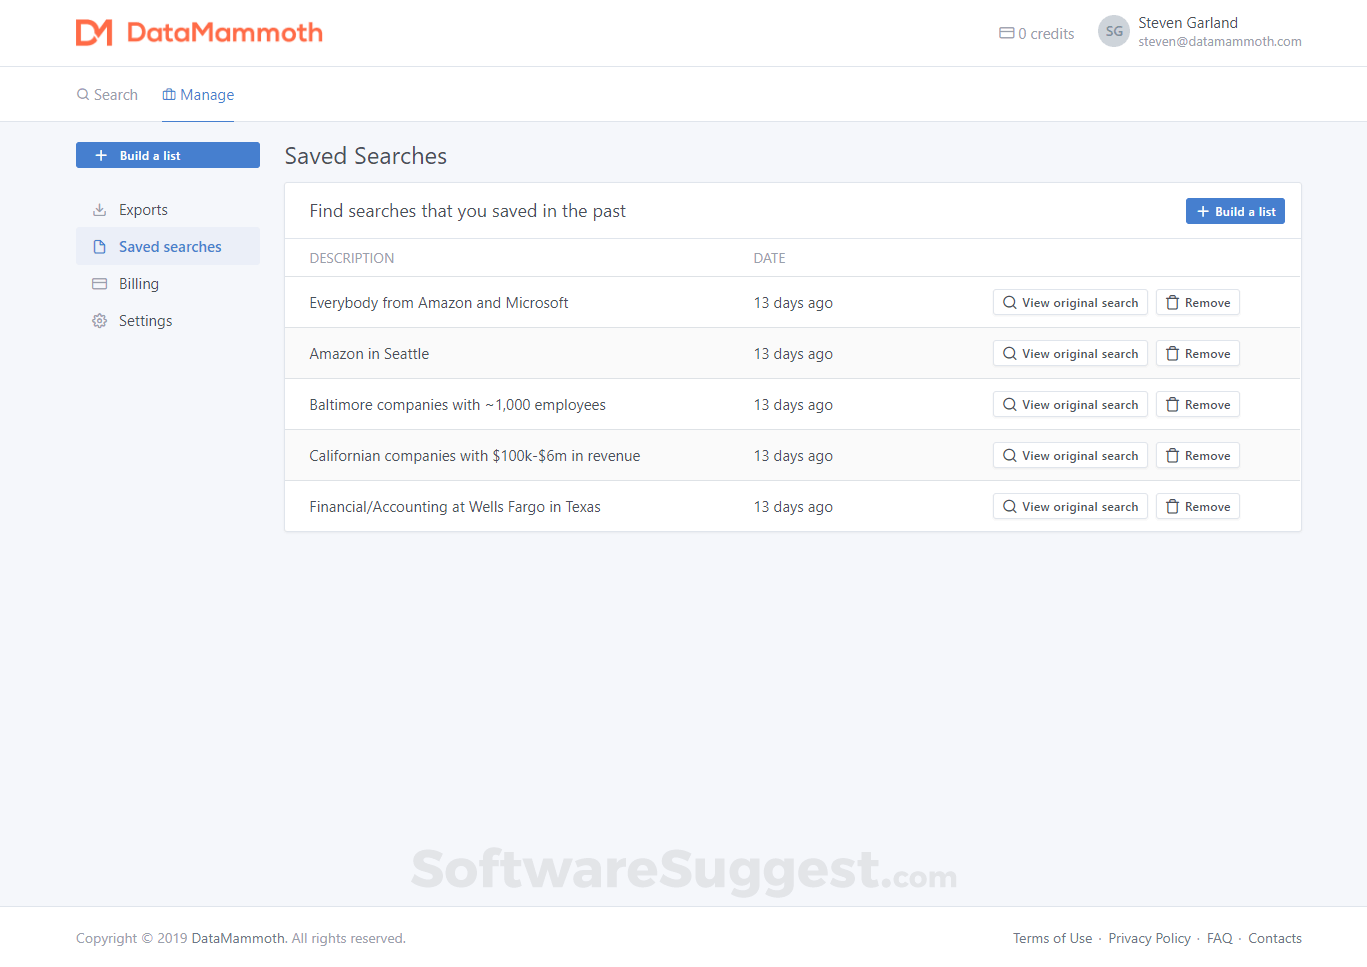Remove the Californian companies saved search
The width and height of the screenshot is (1367, 967).
click(1197, 456)
